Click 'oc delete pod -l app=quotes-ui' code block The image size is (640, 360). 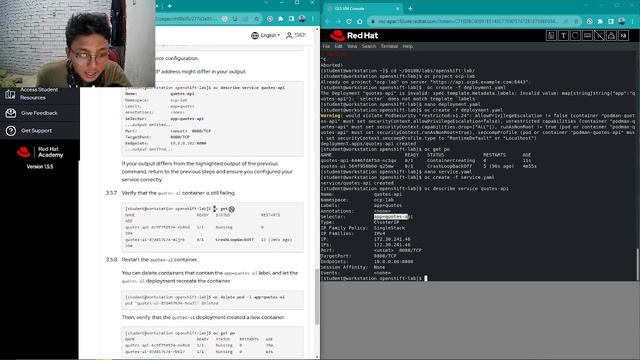(x=212, y=300)
